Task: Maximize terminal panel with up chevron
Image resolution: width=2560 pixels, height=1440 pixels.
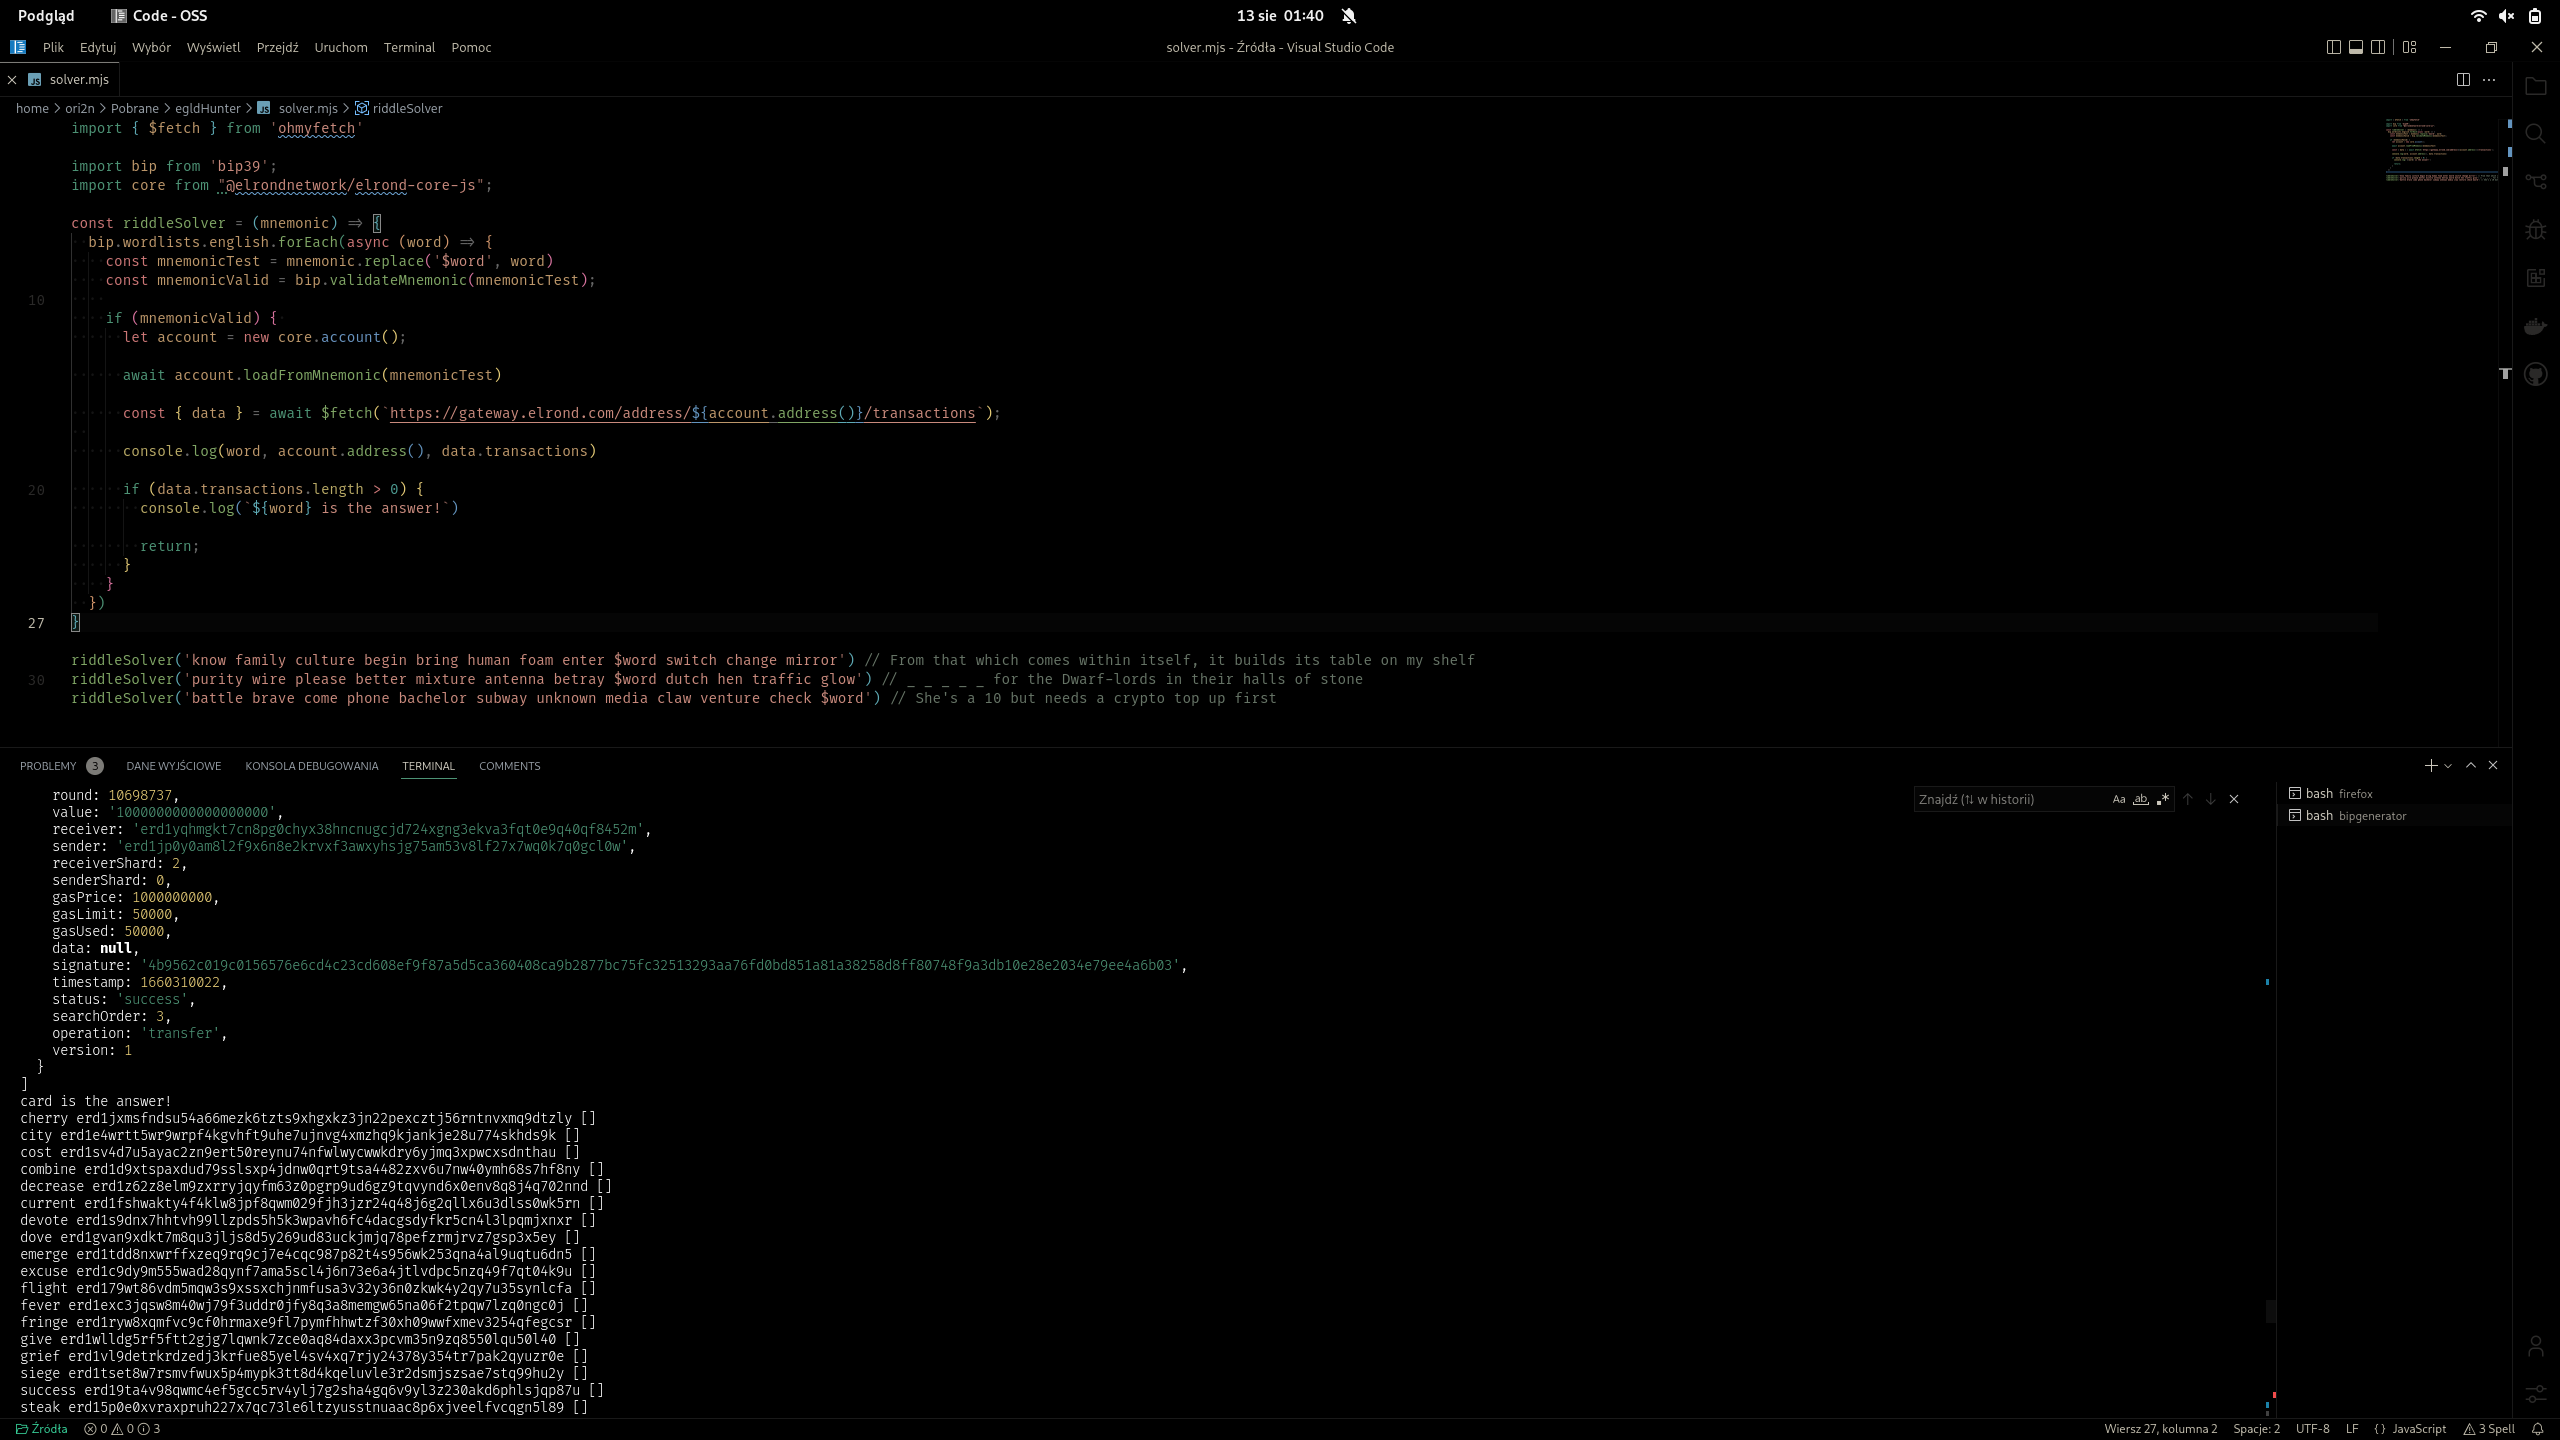Action: pyautogui.click(x=2471, y=765)
